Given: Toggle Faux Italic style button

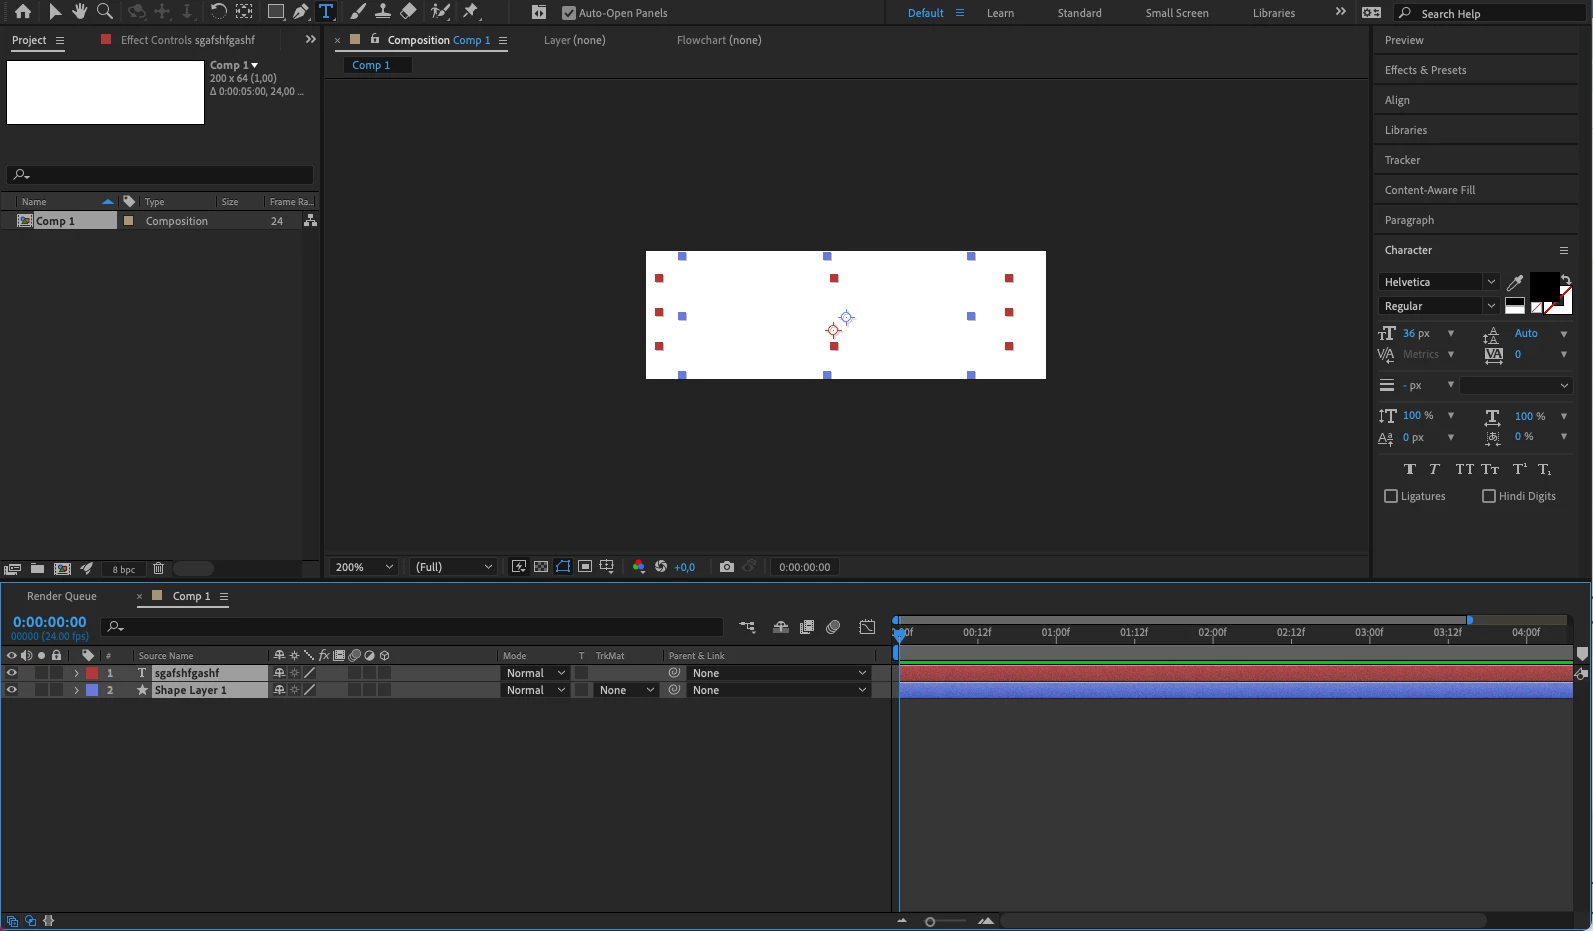Looking at the screenshot, I should (1435, 469).
